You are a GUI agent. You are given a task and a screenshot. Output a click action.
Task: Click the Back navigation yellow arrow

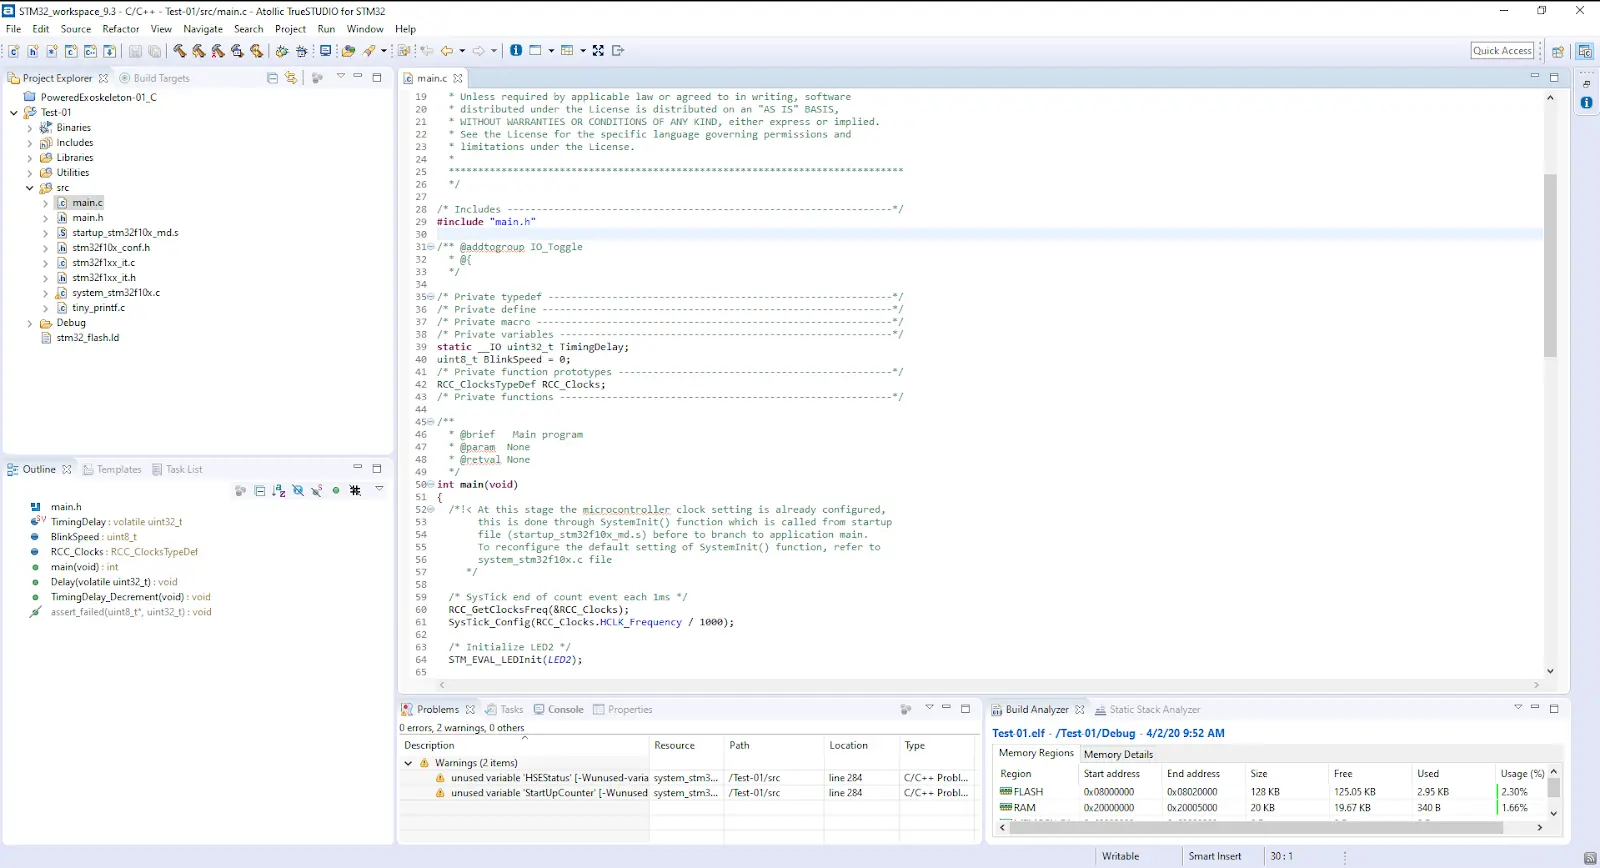(447, 51)
